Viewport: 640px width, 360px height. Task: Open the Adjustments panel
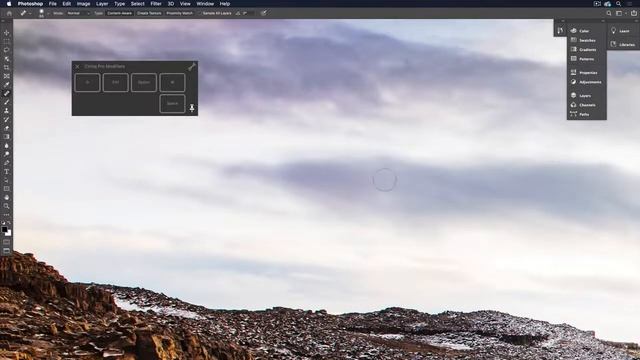click(x=586, y=82)
